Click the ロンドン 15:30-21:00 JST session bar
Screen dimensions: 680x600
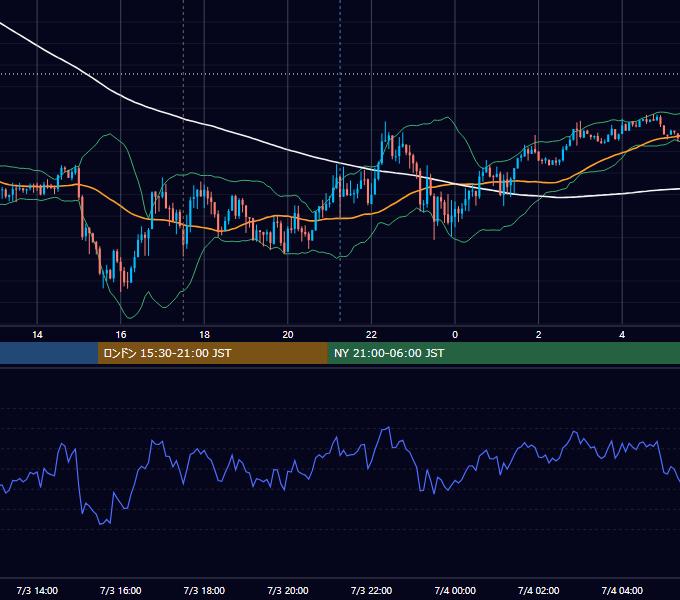[x=212, y=353]
